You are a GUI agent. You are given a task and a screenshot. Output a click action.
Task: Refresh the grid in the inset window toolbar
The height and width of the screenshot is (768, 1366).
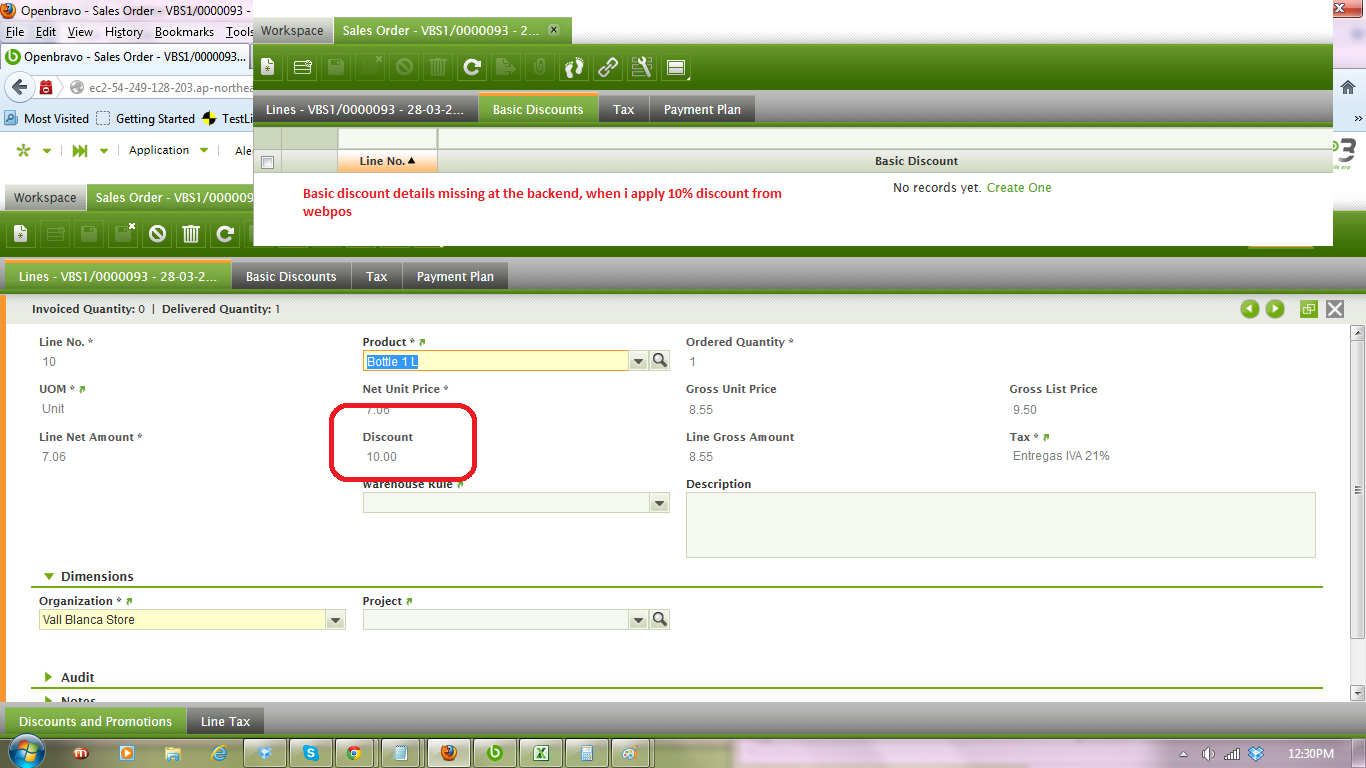(472, 67)
